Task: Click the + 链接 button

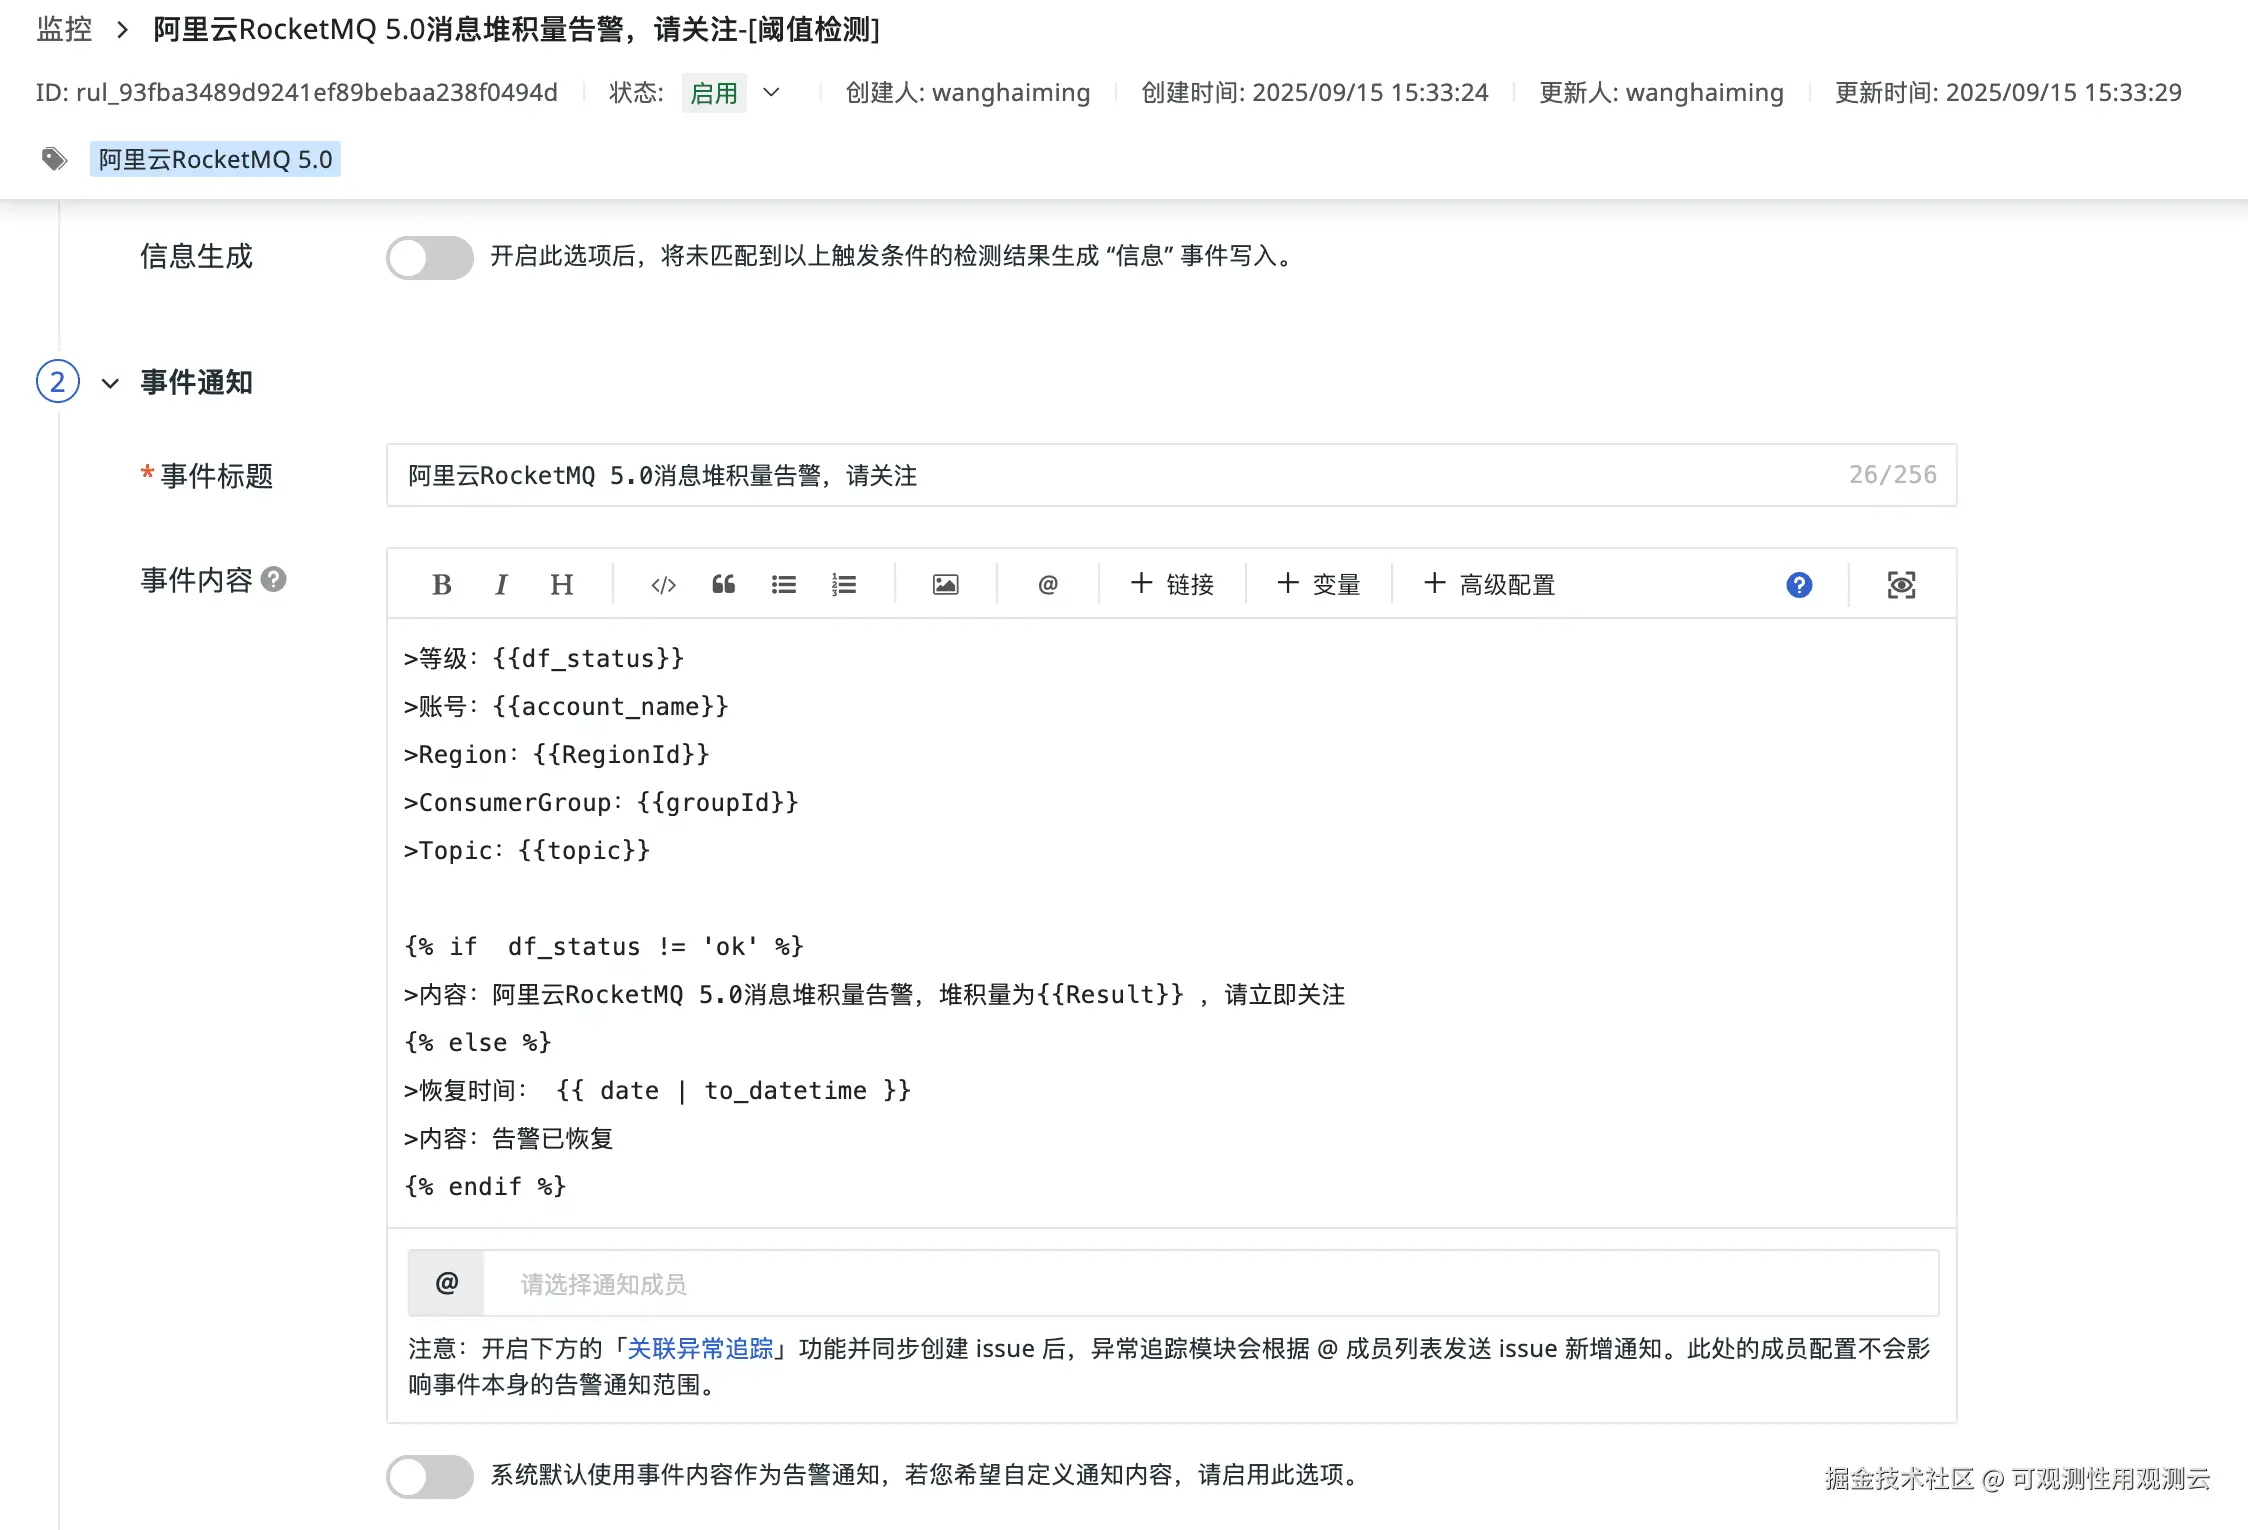Action: pyautogui.click(x=1172, y=585)
